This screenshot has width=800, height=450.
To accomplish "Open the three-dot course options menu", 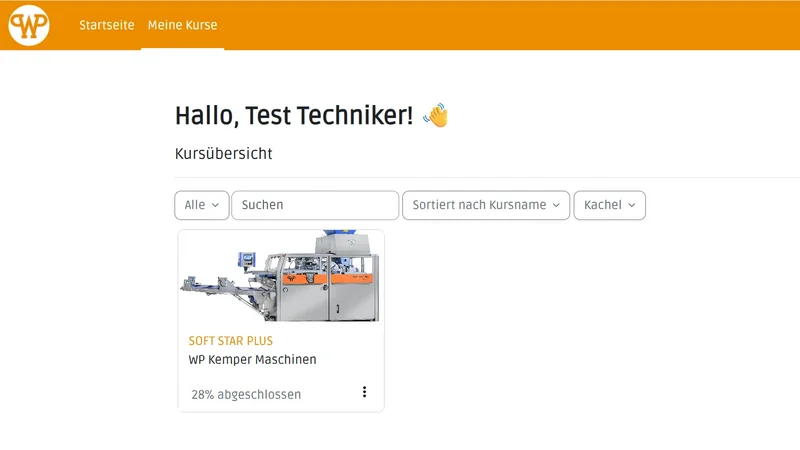I will (x=364, y=392).
